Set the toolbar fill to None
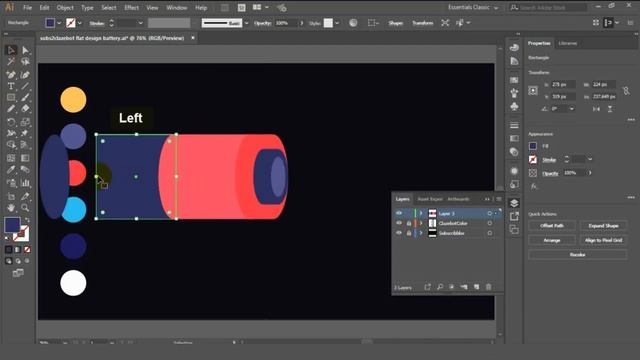 click(27, 249)
